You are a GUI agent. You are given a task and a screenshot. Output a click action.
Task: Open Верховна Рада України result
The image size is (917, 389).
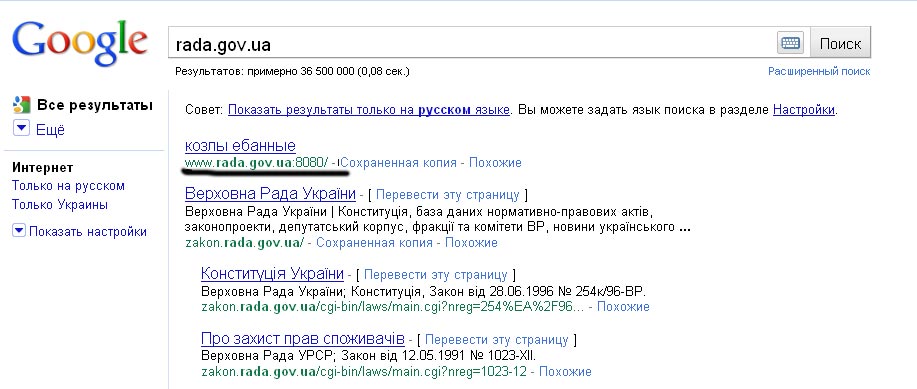point(270,194)
